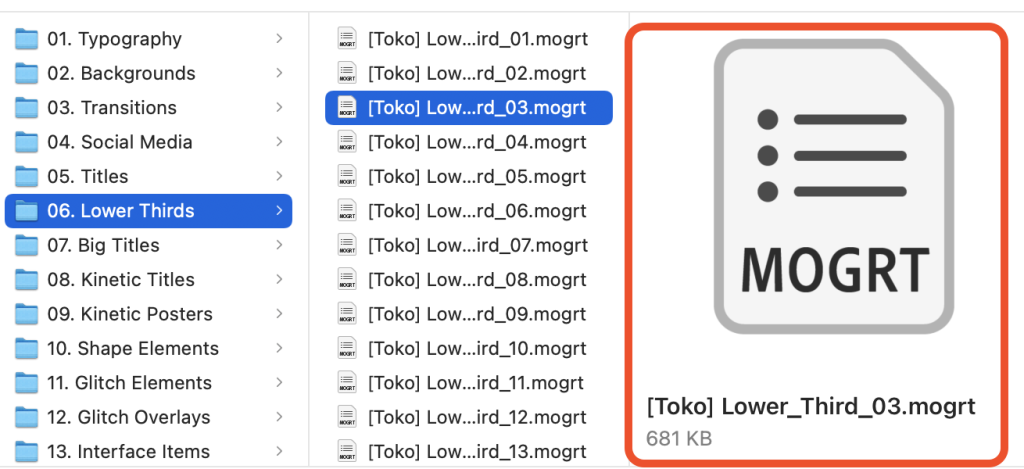
Task: Click the chevron next to 11. Glitch Elements
Action: 279,383
